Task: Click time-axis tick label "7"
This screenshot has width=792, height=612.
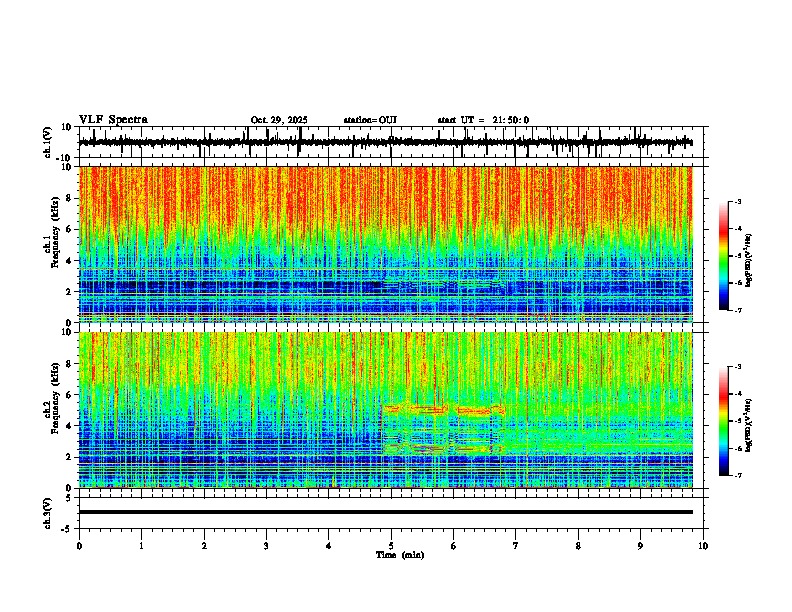Action: [516, 546]
